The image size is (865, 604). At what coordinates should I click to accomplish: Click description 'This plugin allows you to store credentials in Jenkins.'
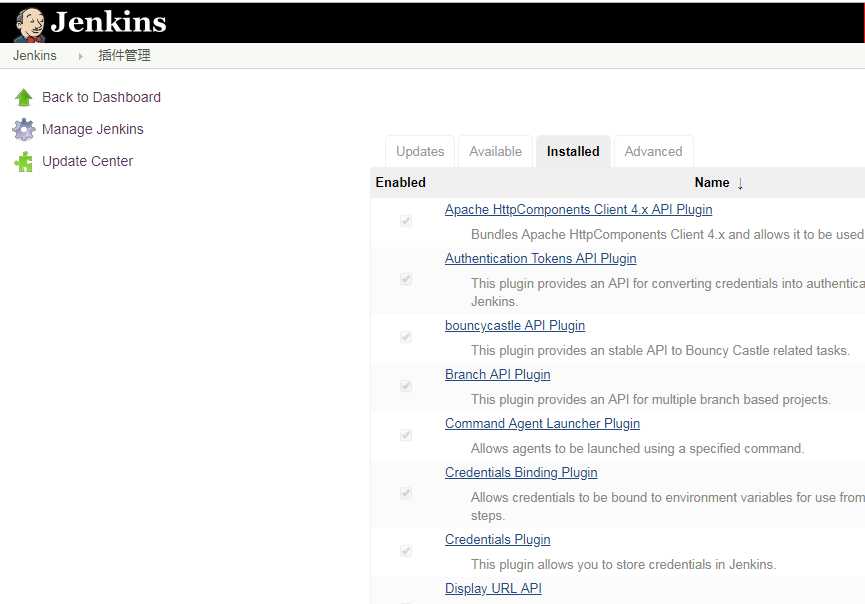623,564
